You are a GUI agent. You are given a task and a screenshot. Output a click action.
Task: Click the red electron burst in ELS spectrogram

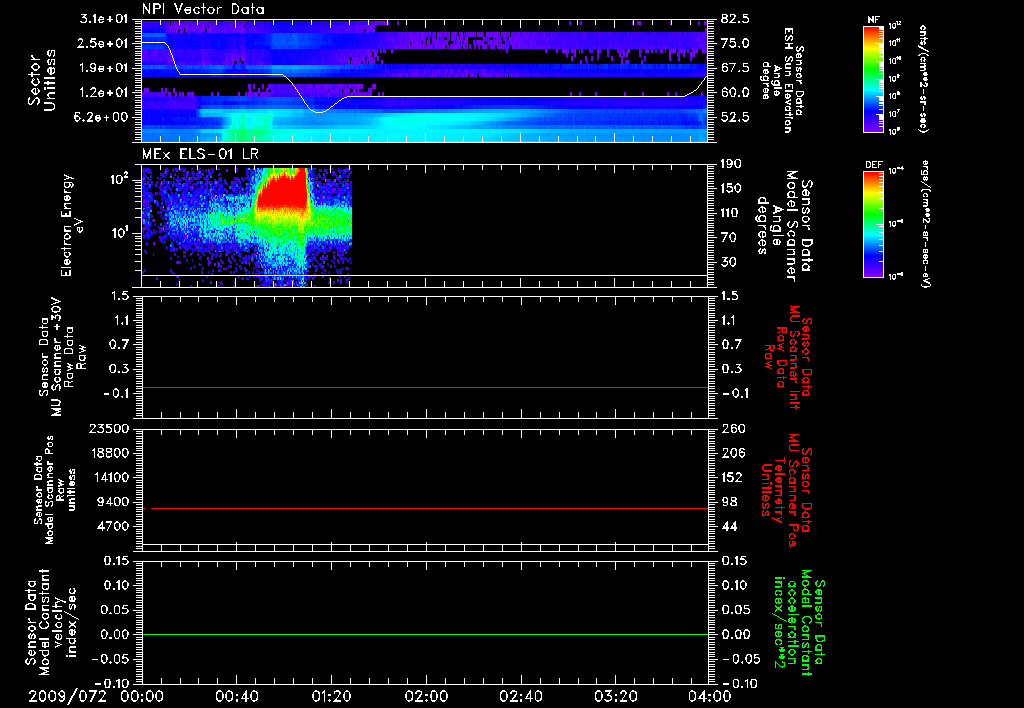click(281, 193)
